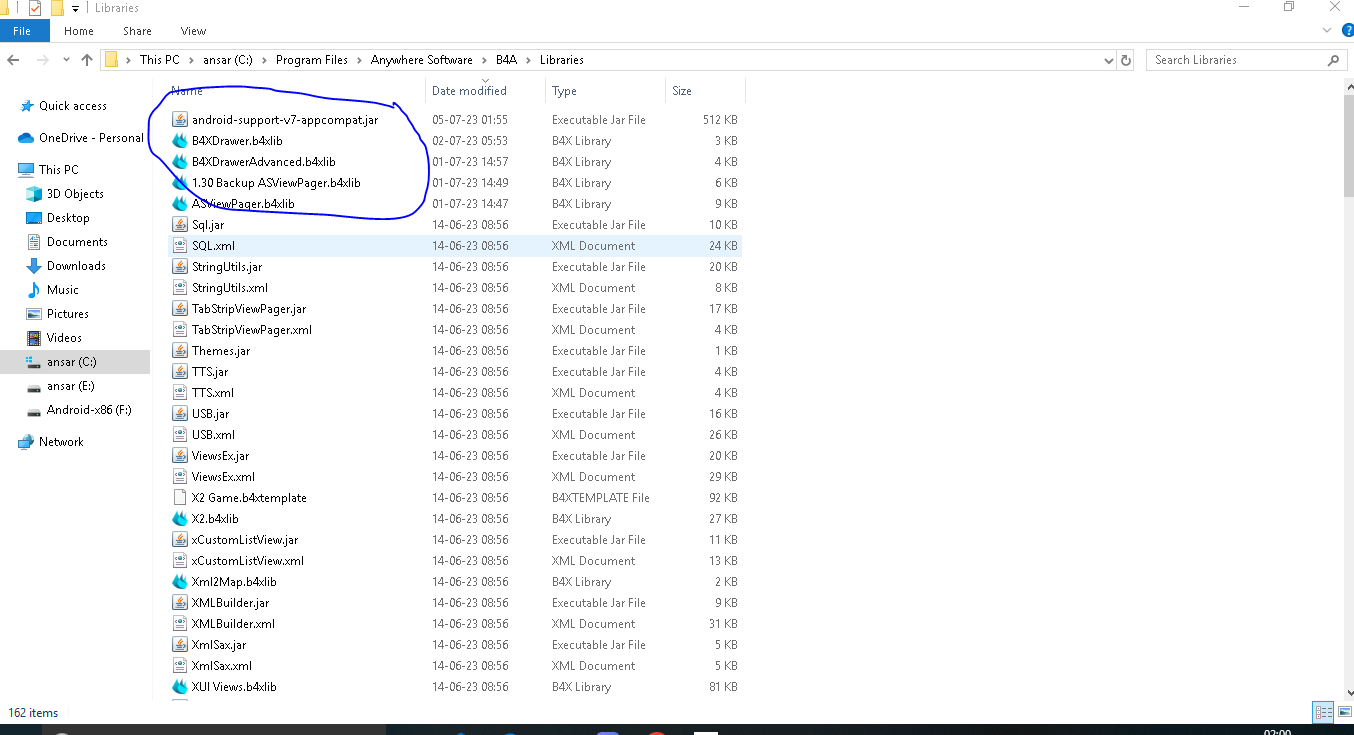This screenshot has height=735, width=1354.
Task: Open the Customize Quick Access Toolbar dropdown
Action: (x=75, y=9)
